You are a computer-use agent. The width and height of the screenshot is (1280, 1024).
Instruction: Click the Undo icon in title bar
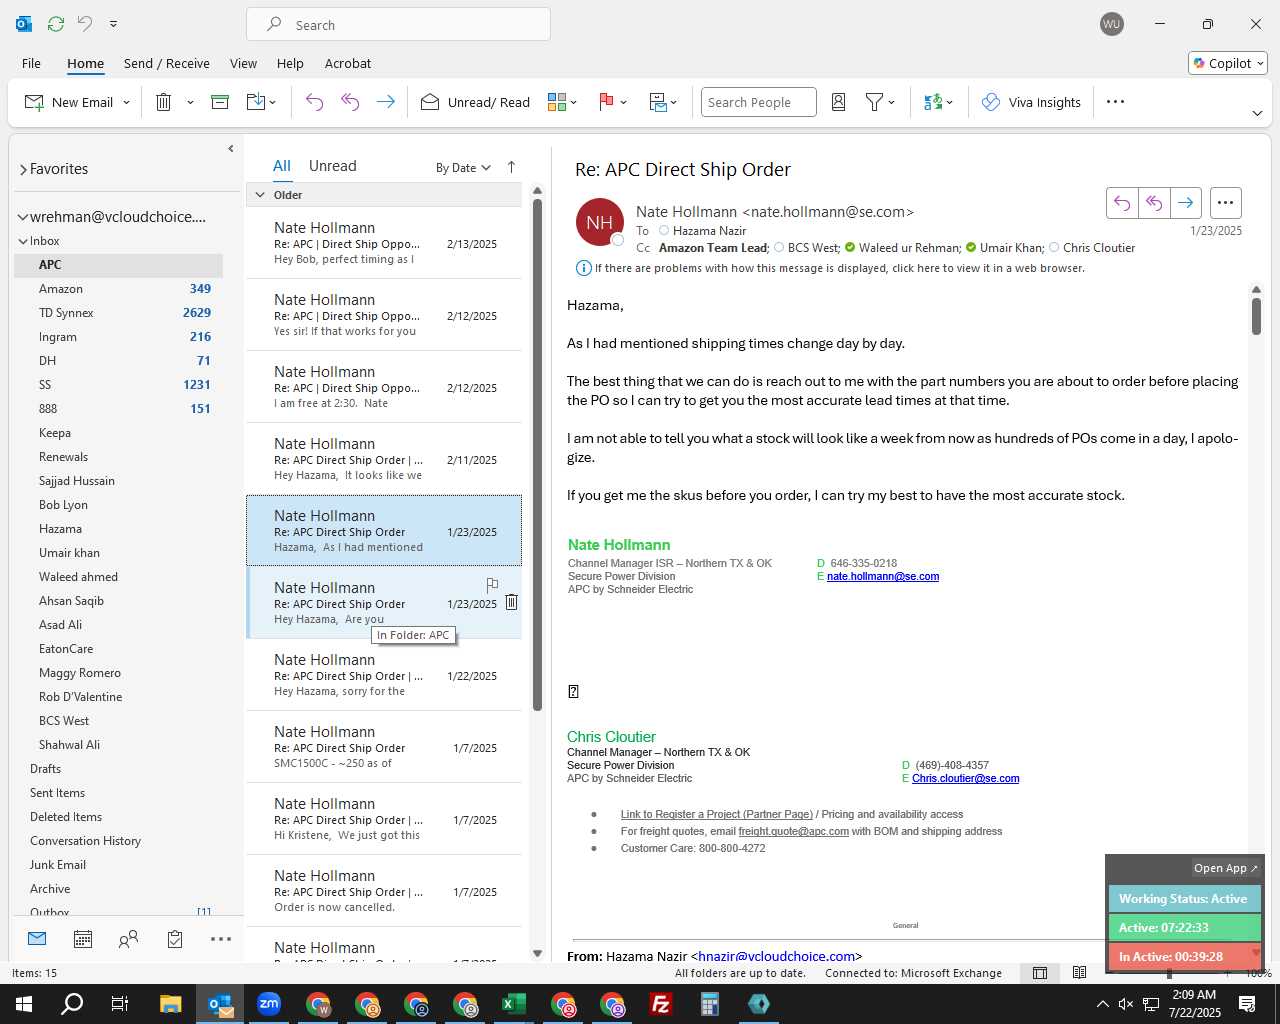coord(85,24)
